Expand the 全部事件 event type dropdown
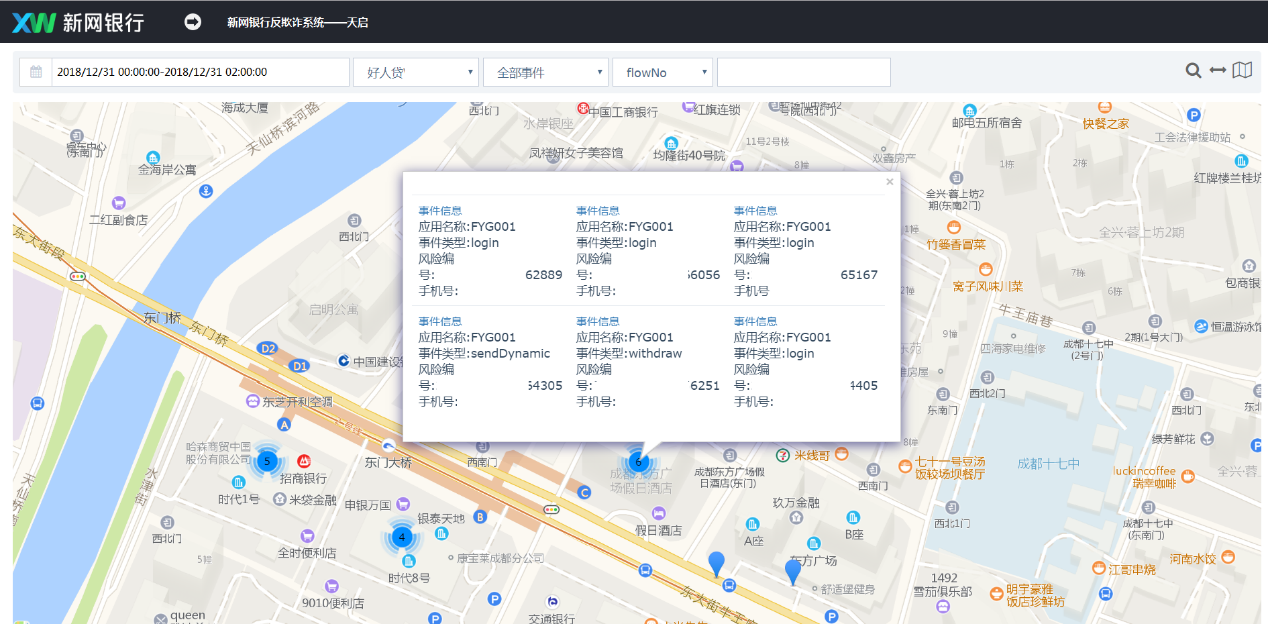 [x=546, y=72]
